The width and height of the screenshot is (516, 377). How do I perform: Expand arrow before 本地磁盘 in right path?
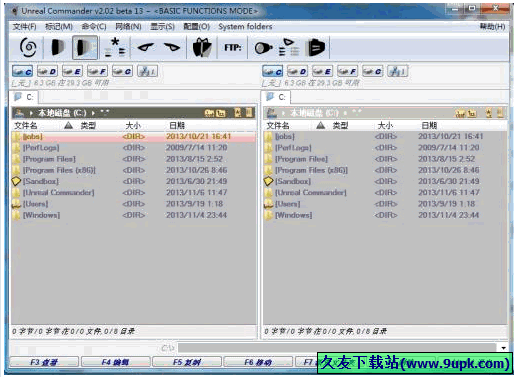tap(283, 113)
